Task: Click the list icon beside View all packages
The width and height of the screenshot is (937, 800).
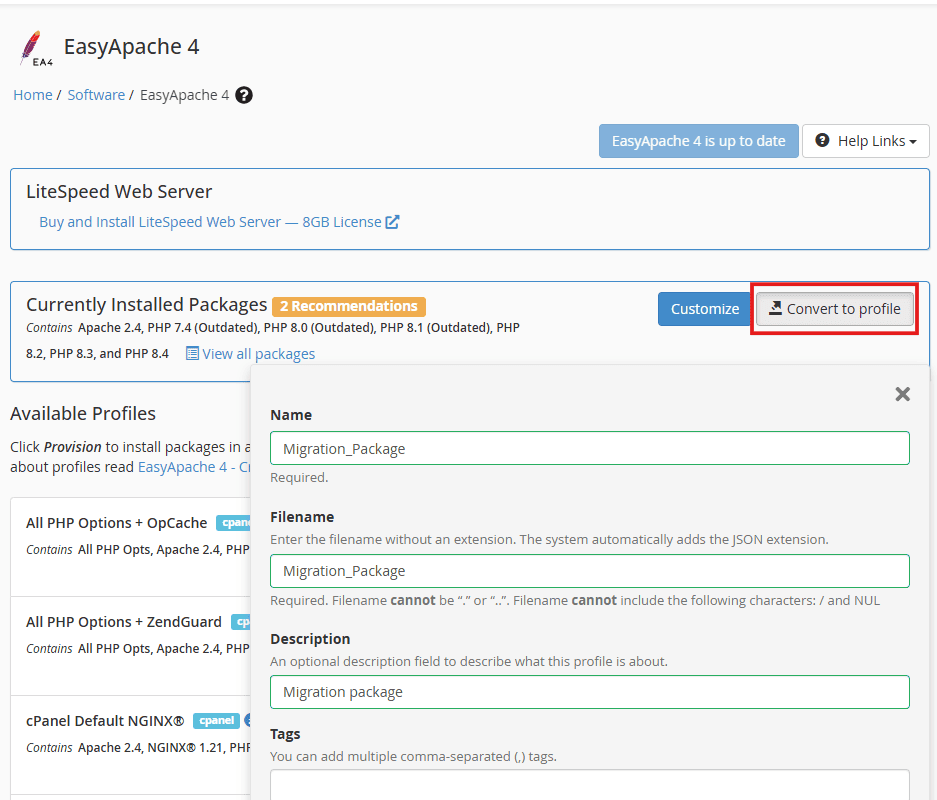Action: pos(191,353)
